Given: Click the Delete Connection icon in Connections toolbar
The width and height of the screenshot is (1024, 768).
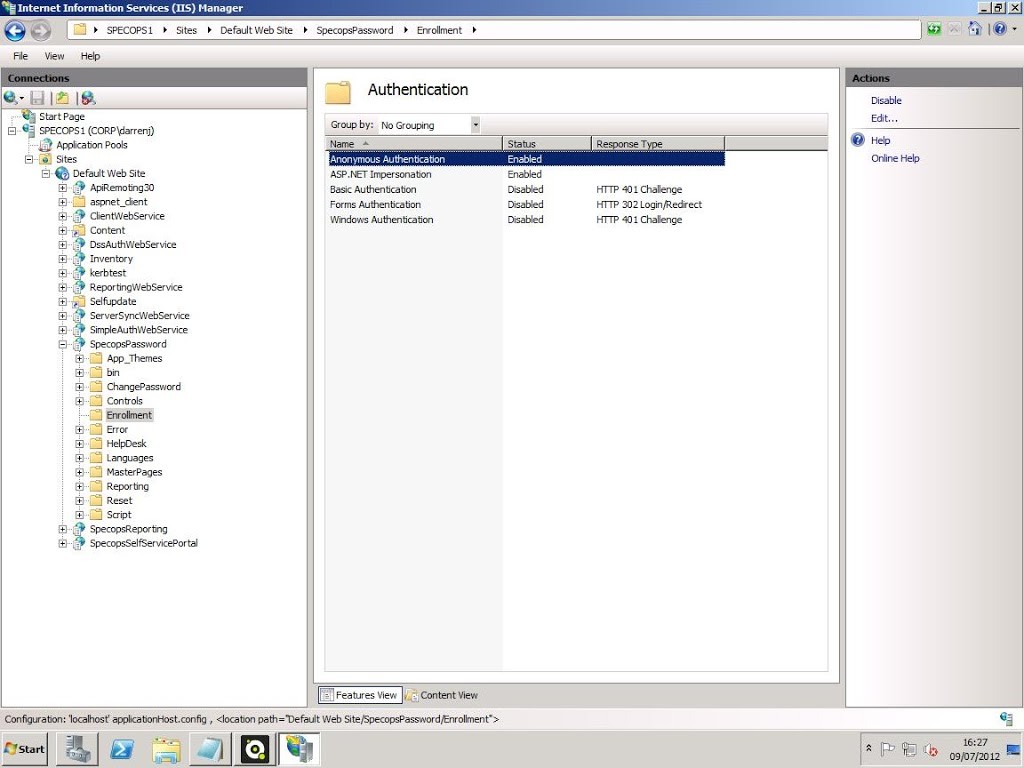Looking at the screenshot, I should coord(88,98).
